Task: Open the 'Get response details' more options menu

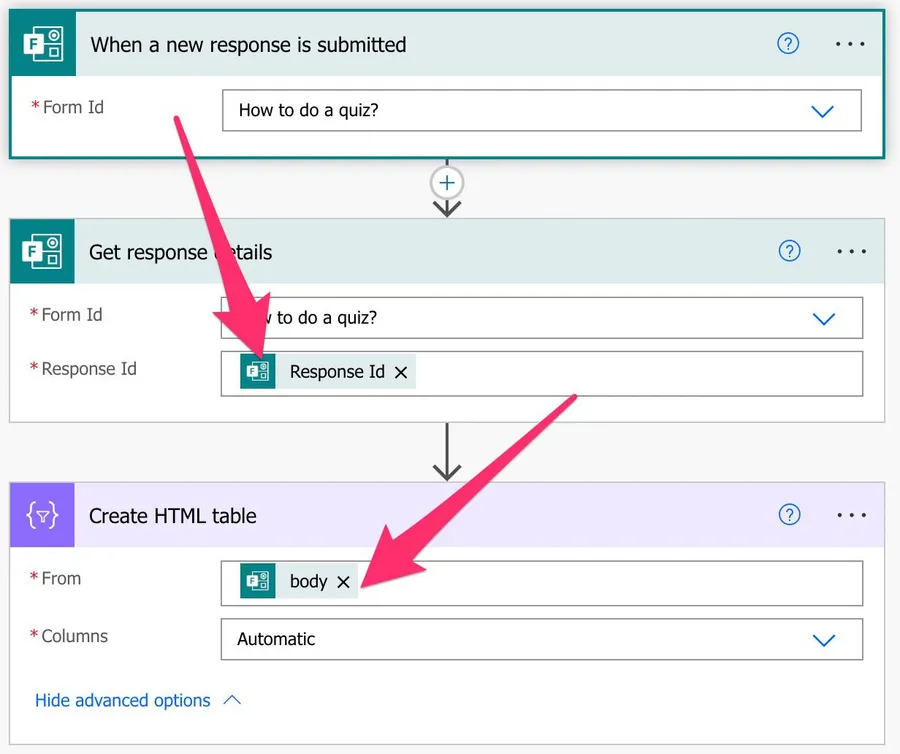Action: coord(851,251)
